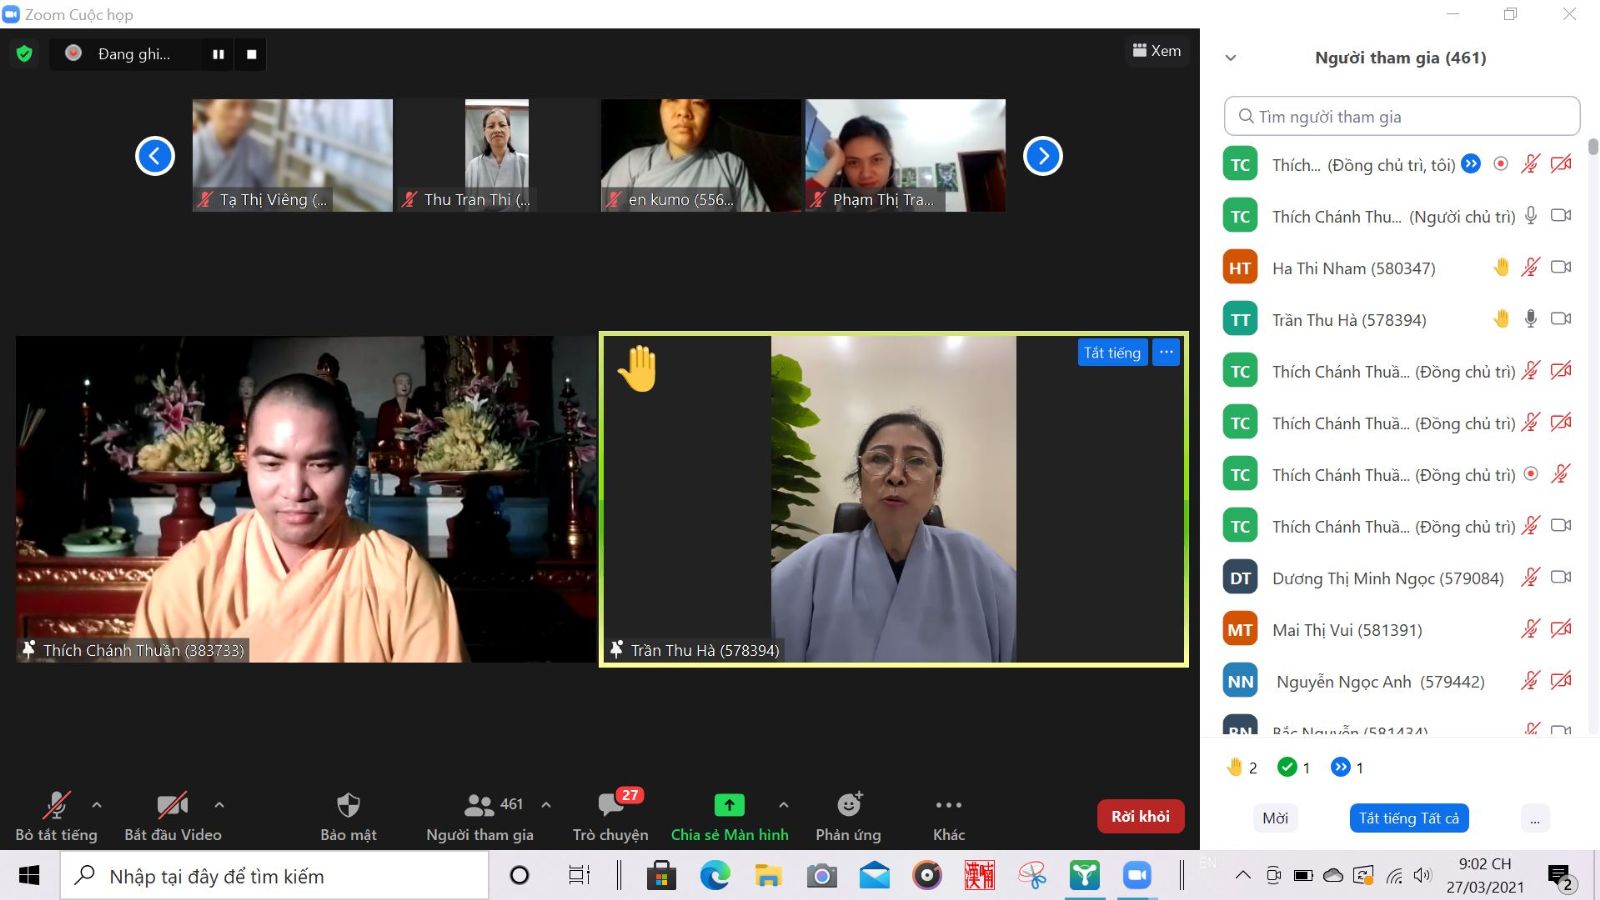Toggle camera icon for Trần Thu Hà in list

pos(1561,319)
